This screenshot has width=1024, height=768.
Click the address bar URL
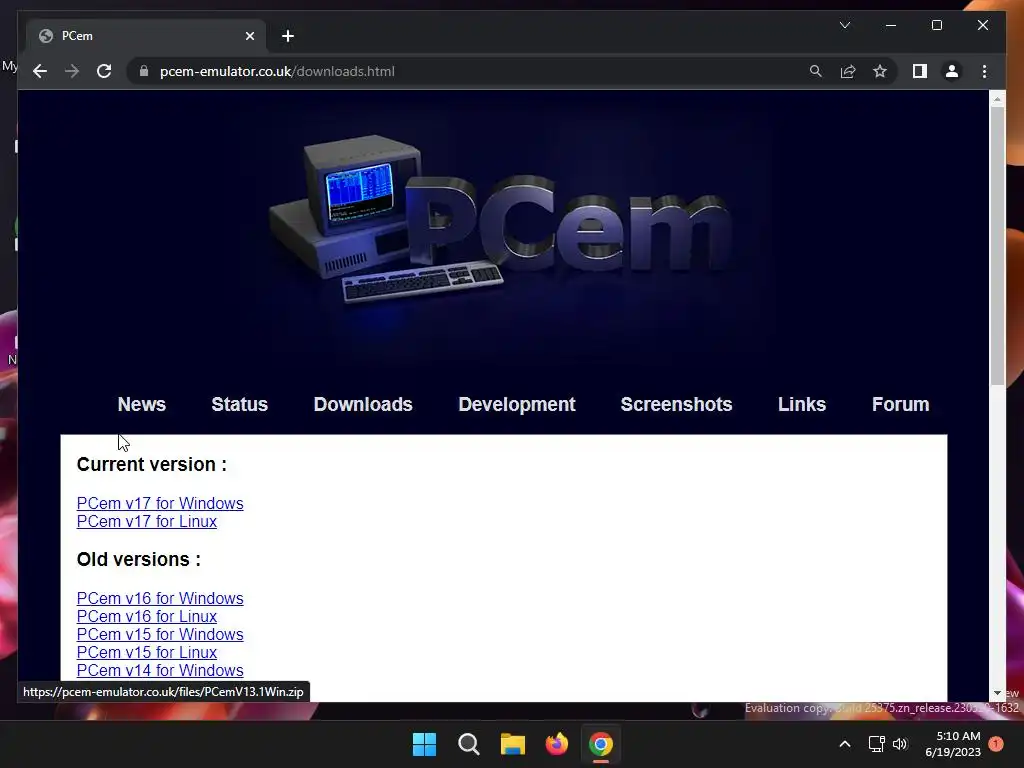tap(277, 71)
